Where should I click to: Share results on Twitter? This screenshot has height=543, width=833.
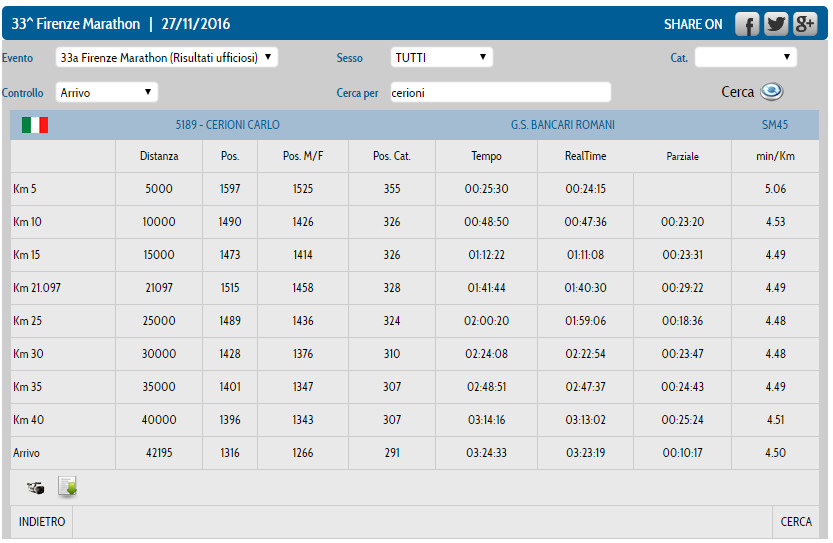(x=776, y=24)
